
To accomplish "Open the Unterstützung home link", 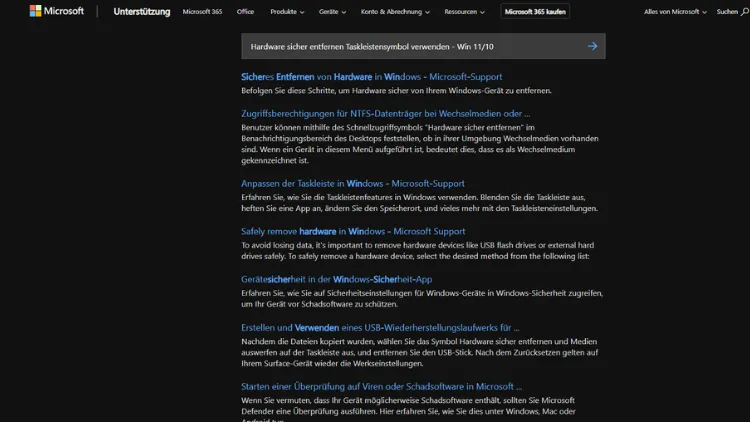I will [142, 11].
